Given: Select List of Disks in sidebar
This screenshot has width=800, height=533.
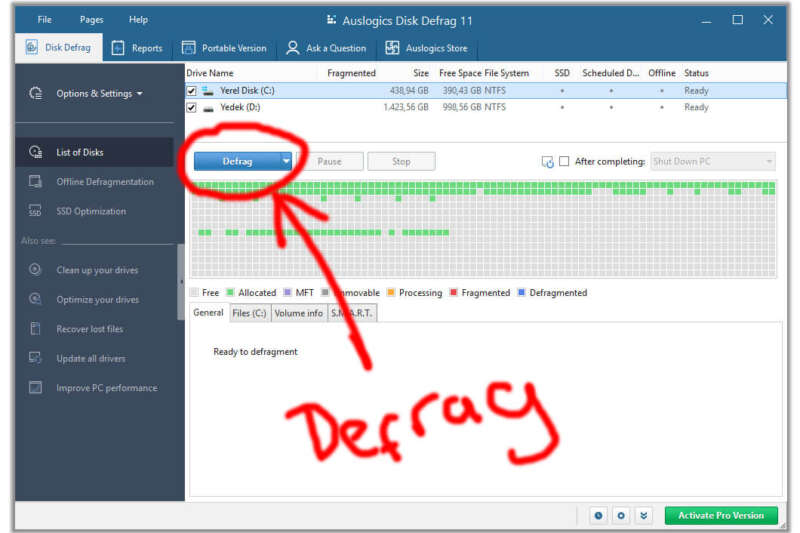Looking at the screenshot, I should pyautogui.click(x=94, y=152).
